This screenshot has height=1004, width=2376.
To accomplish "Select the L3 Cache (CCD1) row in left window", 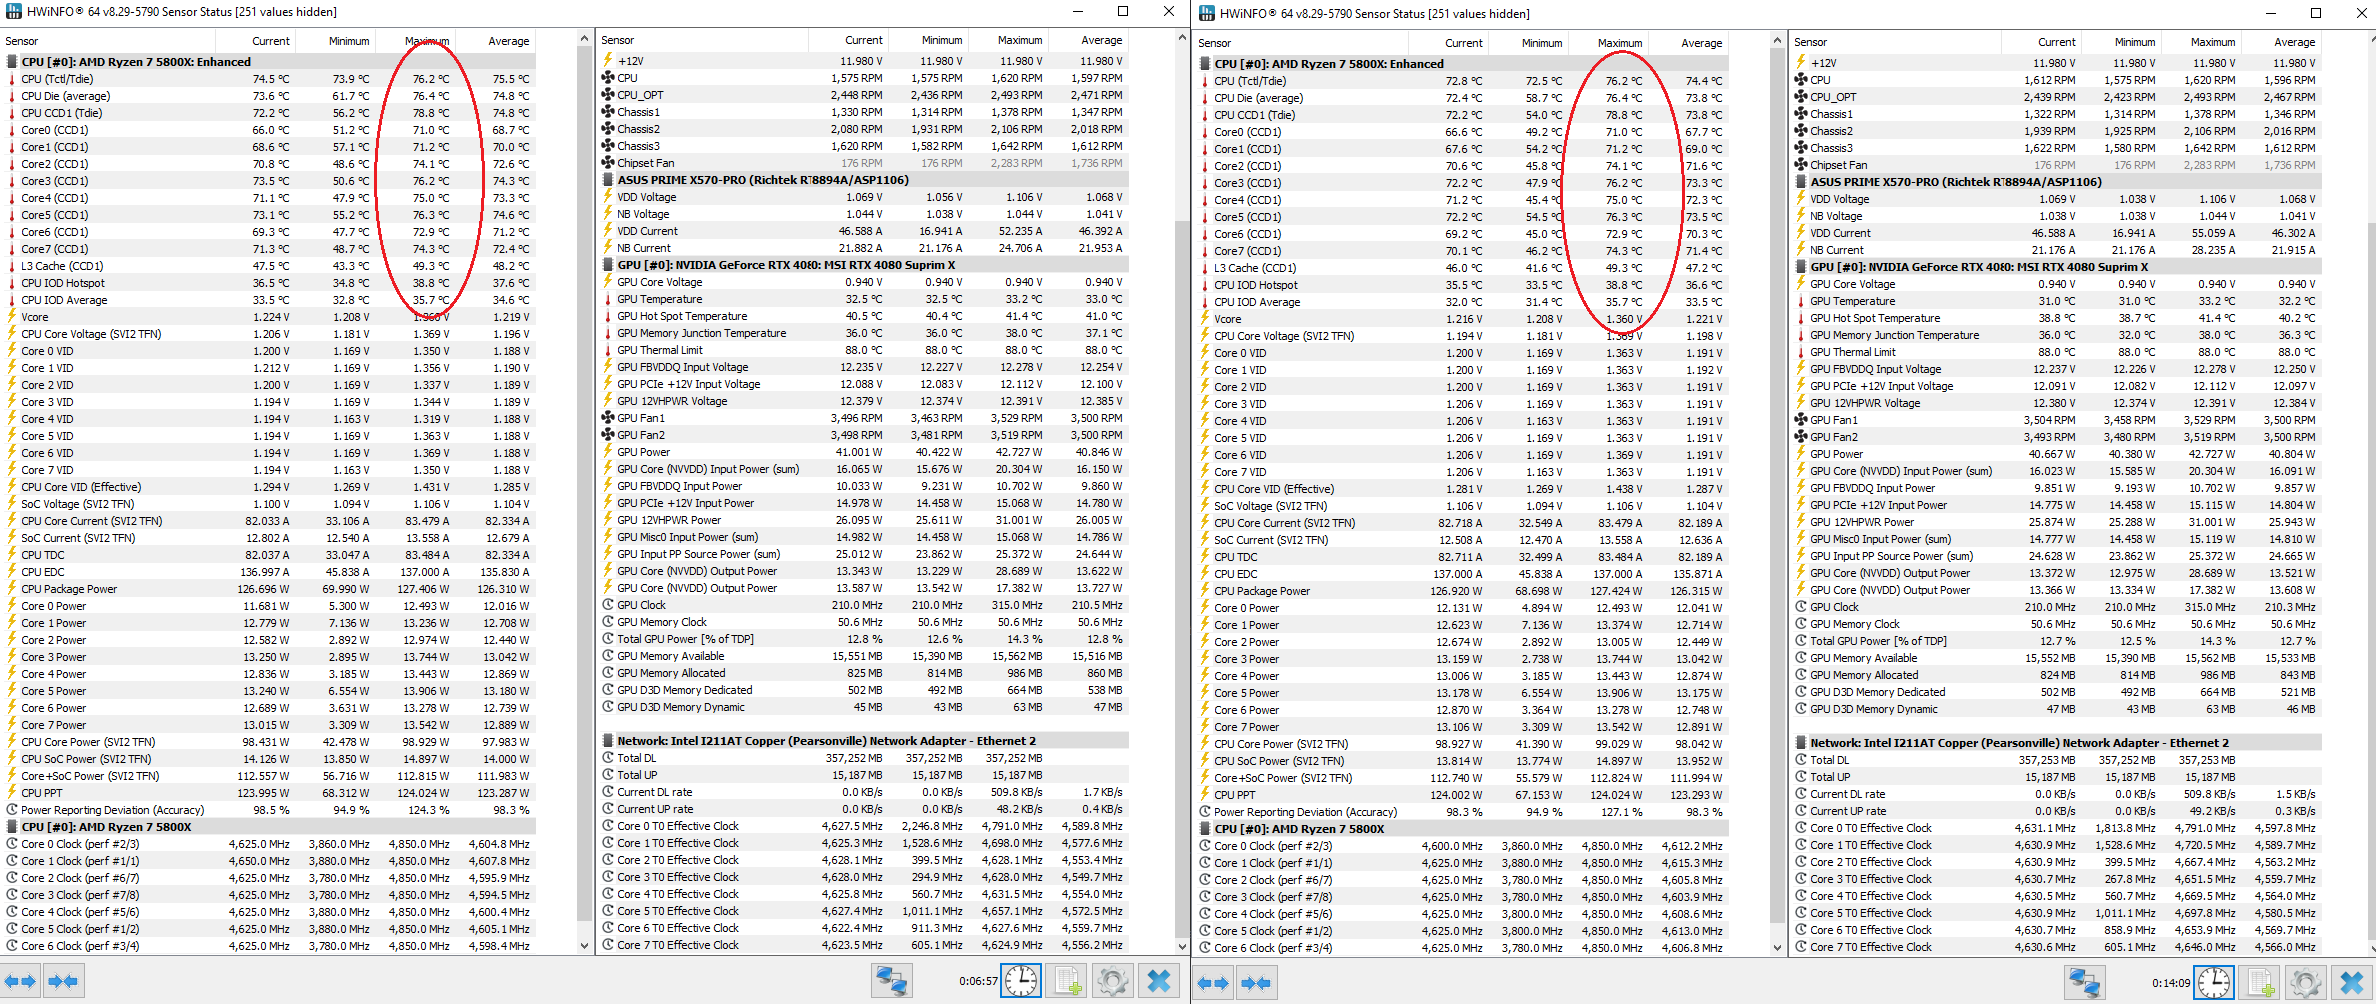I will point(268,266).
